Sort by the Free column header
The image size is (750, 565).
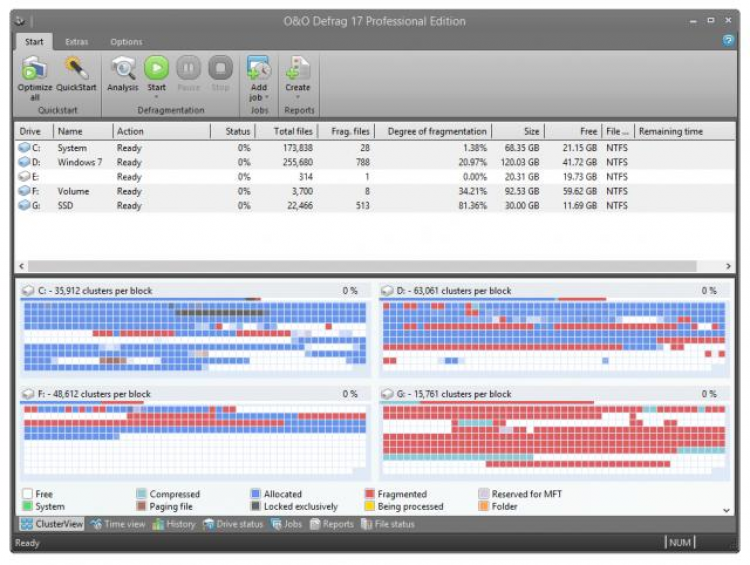pos(573,131)
